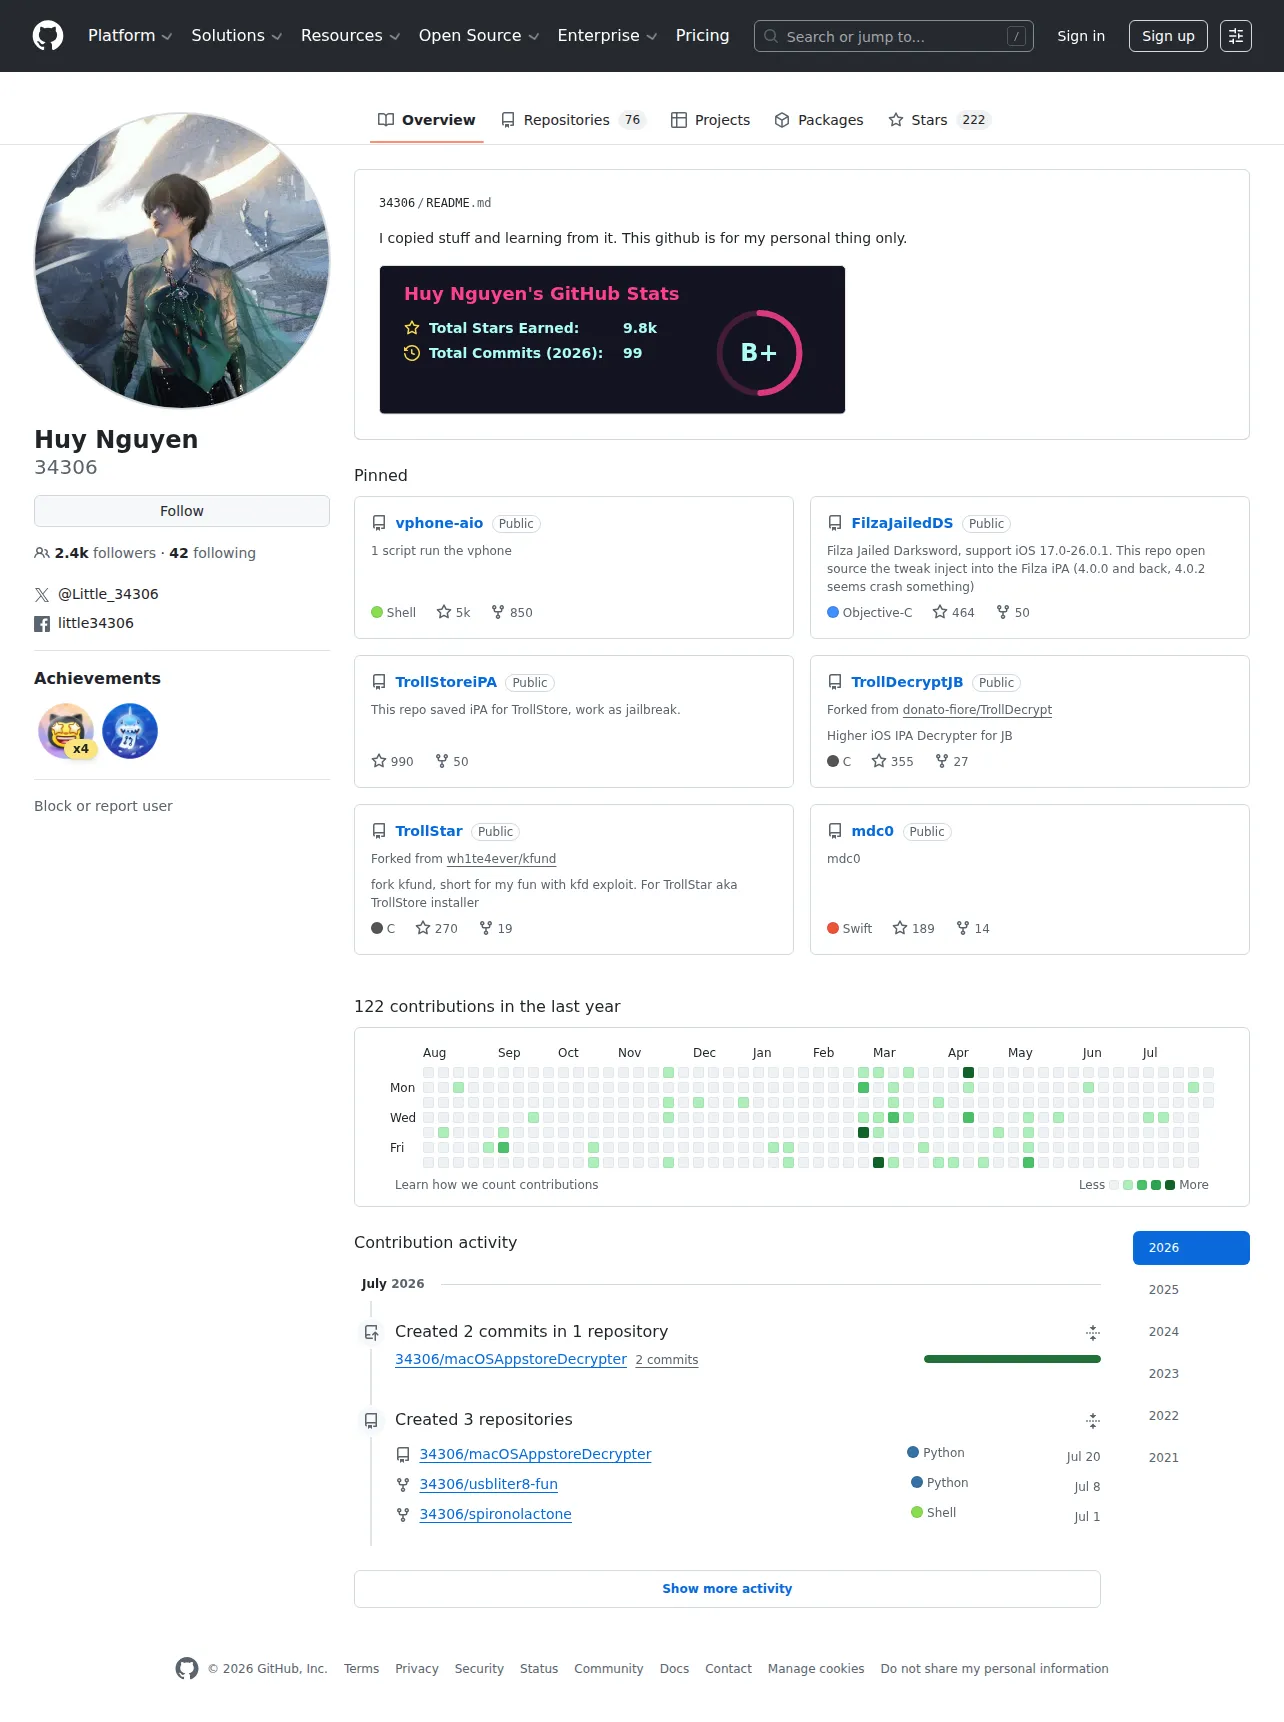Viewport: 1284px width, 1722px height.
Task: Open the TrollStoreiPA repository link
Action: coord(446,682)
